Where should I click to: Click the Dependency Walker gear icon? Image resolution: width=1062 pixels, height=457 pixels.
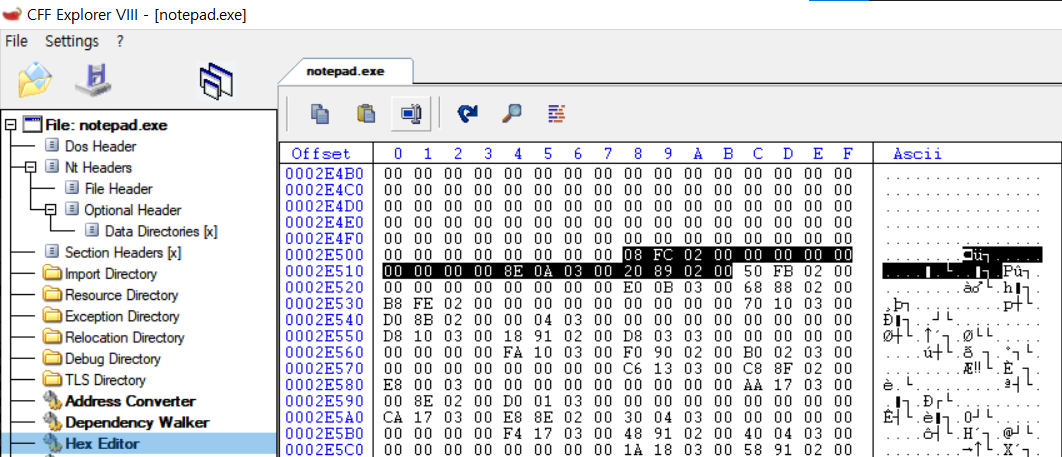point(52,422)
